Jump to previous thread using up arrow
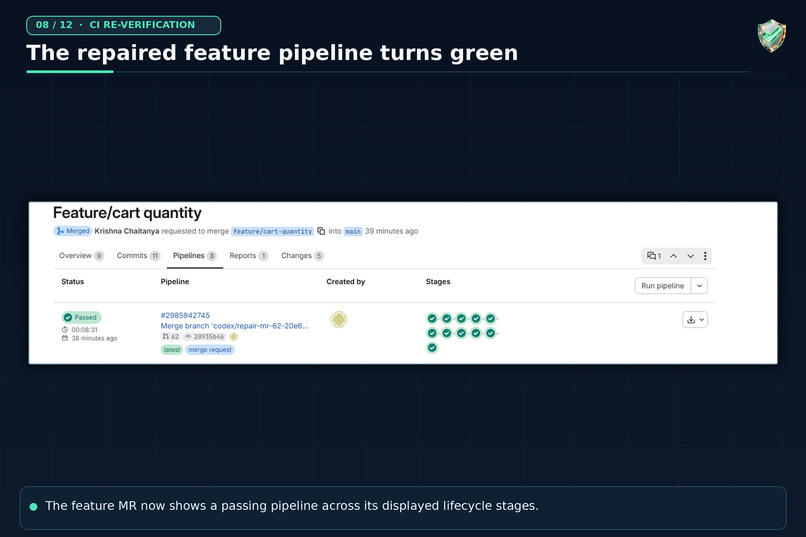The width and height of the screenshot is (806, 537). [673, 256]
